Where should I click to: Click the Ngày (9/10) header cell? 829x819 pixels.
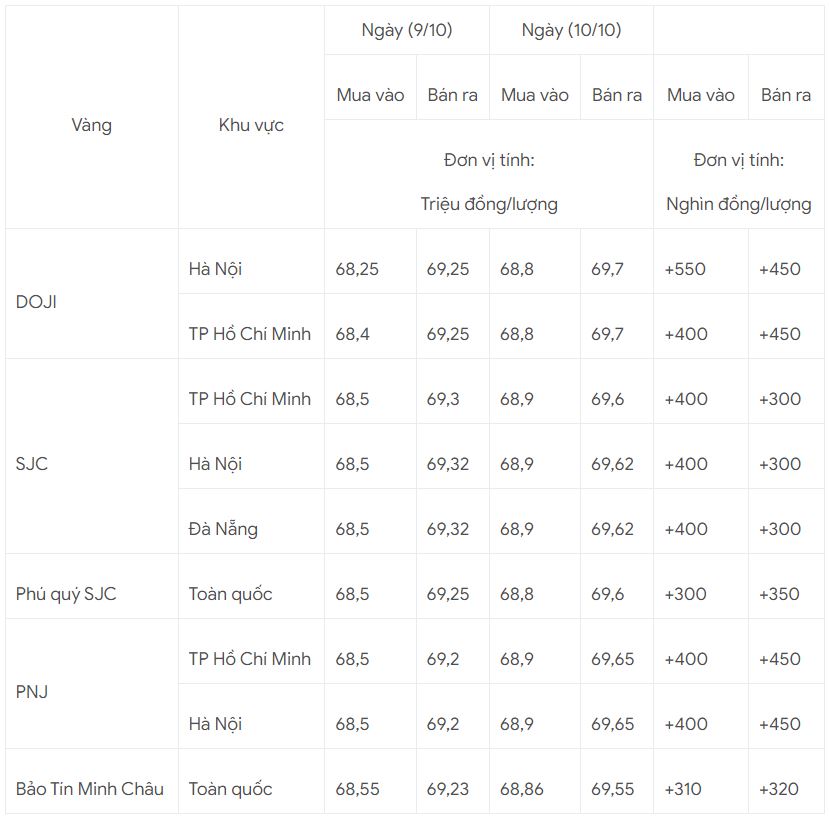click(407, 30)
